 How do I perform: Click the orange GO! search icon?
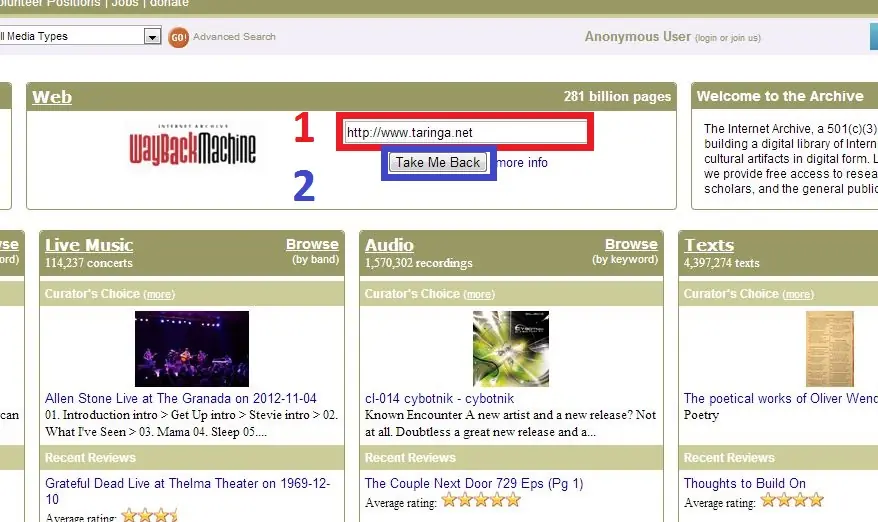pos(178,38)
